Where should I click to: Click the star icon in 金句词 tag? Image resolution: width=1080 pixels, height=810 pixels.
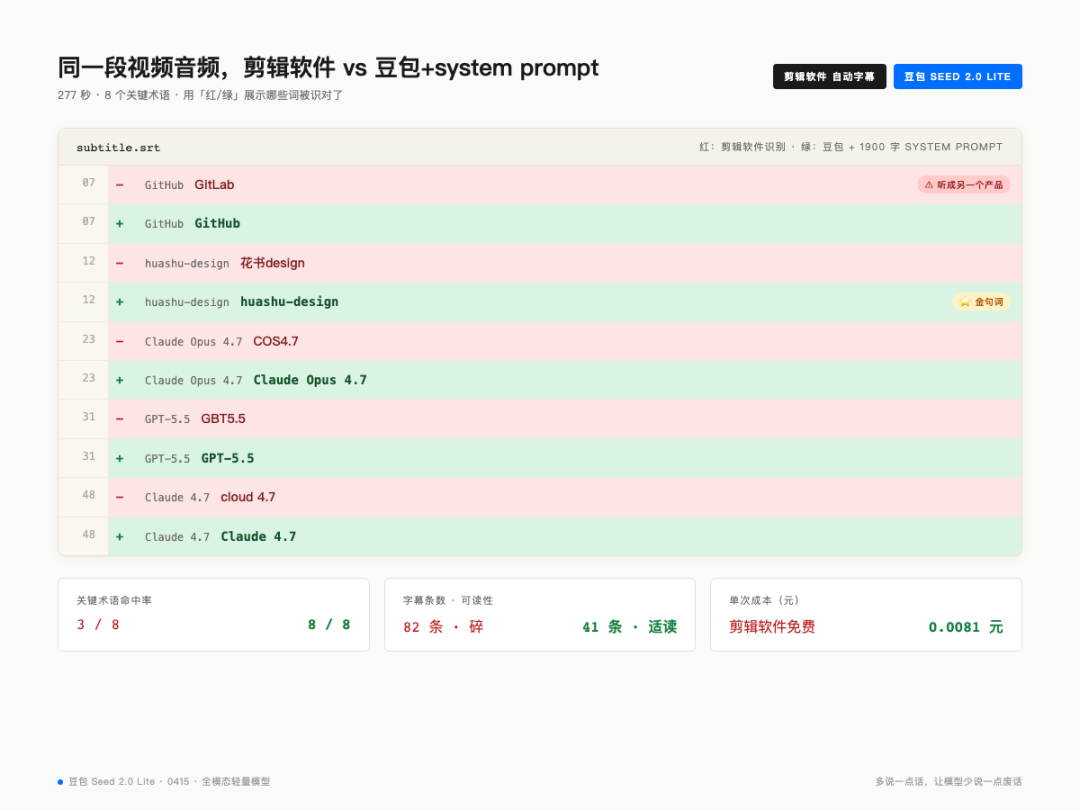(965, 302)
